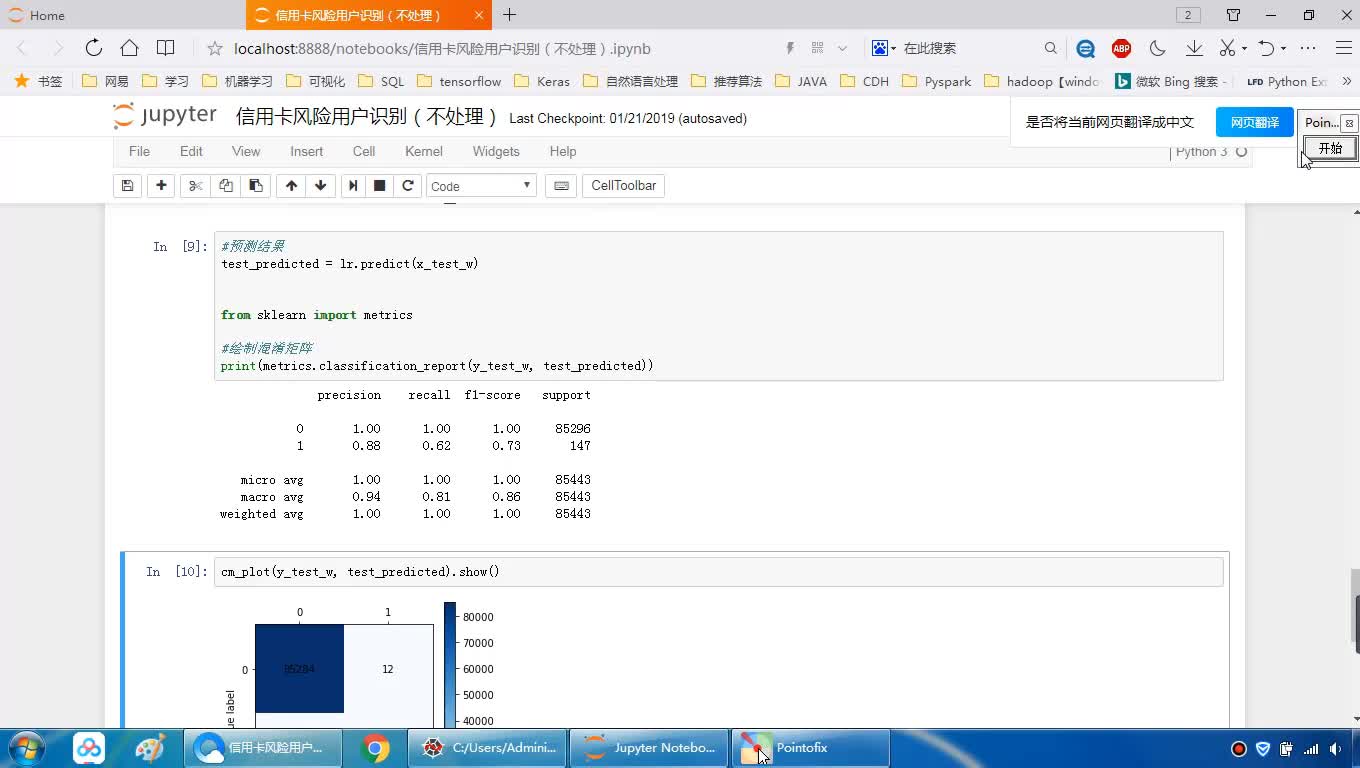This screenshot has width=1360, height=768.
Task: Open the command palette keyboard icon
Action: coord(561,186)
